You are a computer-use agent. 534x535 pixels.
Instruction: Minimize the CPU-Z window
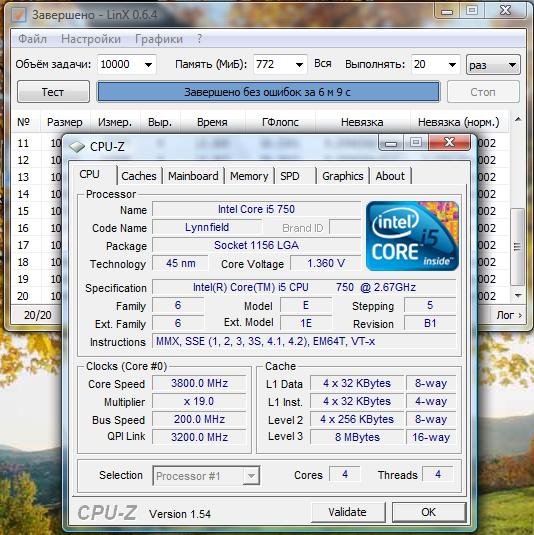pyautogui.click(x=391, y=143)
